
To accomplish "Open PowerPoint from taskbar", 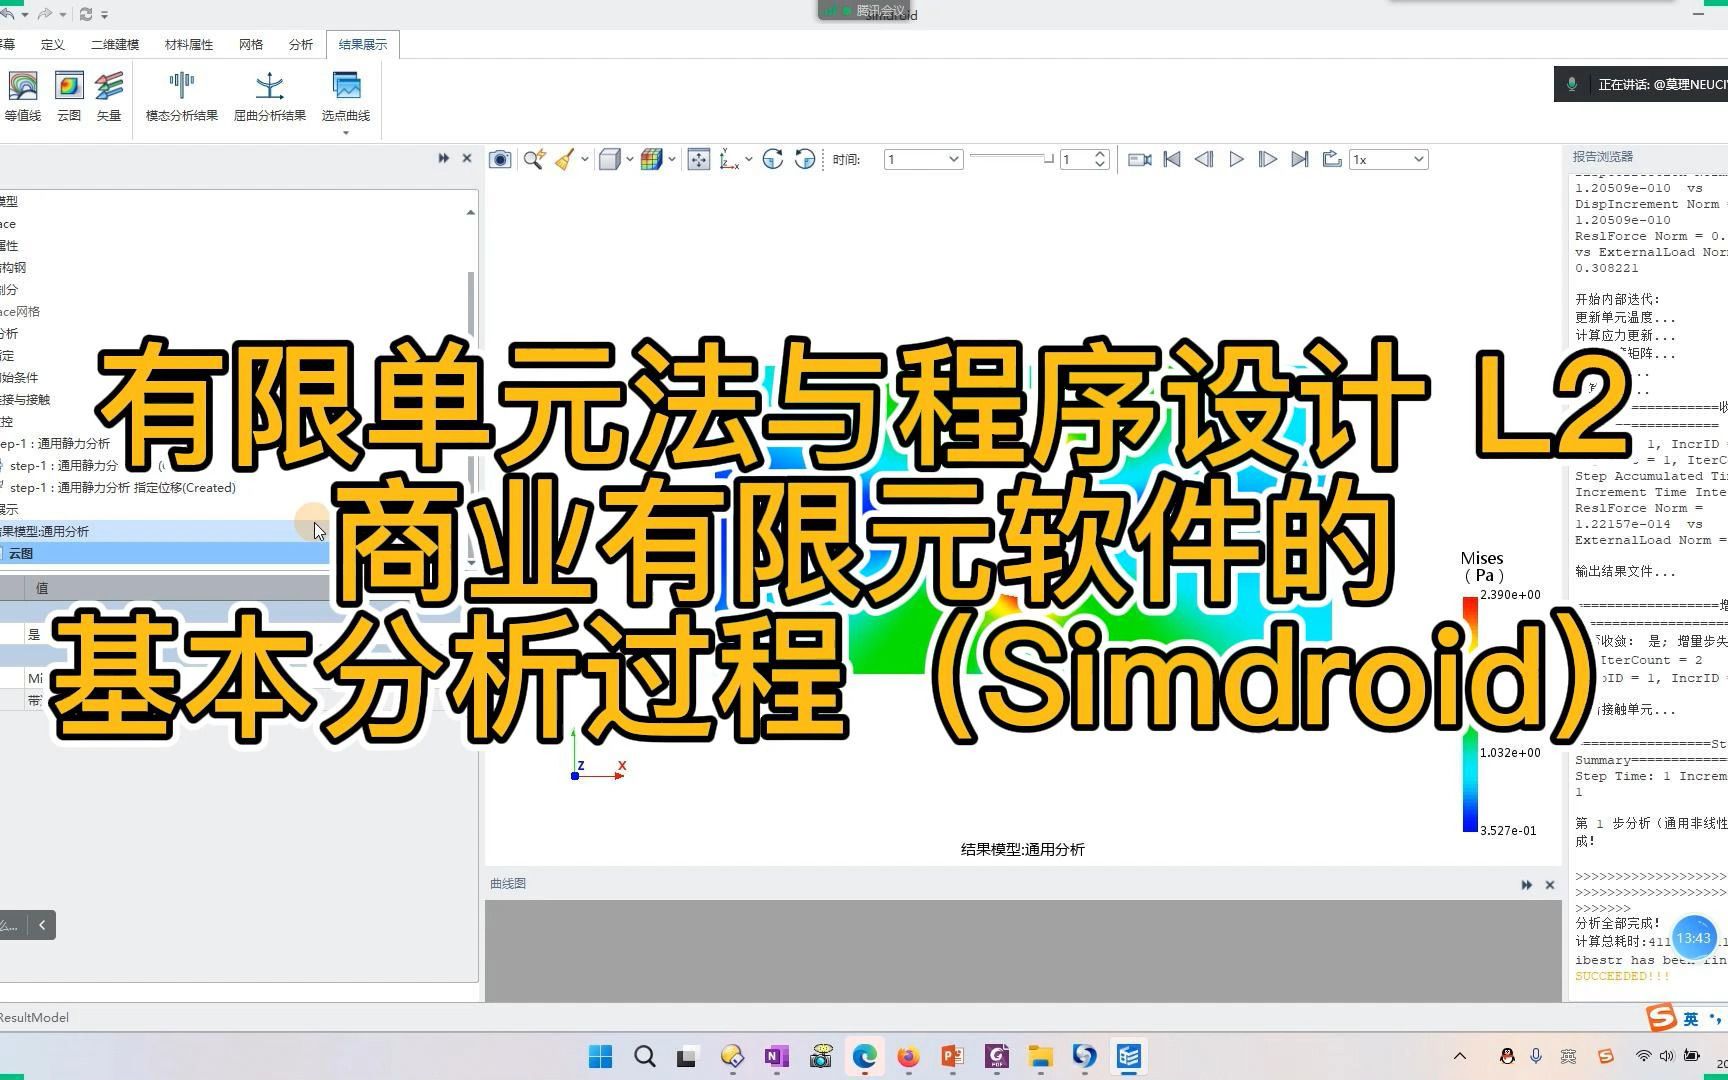I will pyautogui.click(x=952, y=1056).
